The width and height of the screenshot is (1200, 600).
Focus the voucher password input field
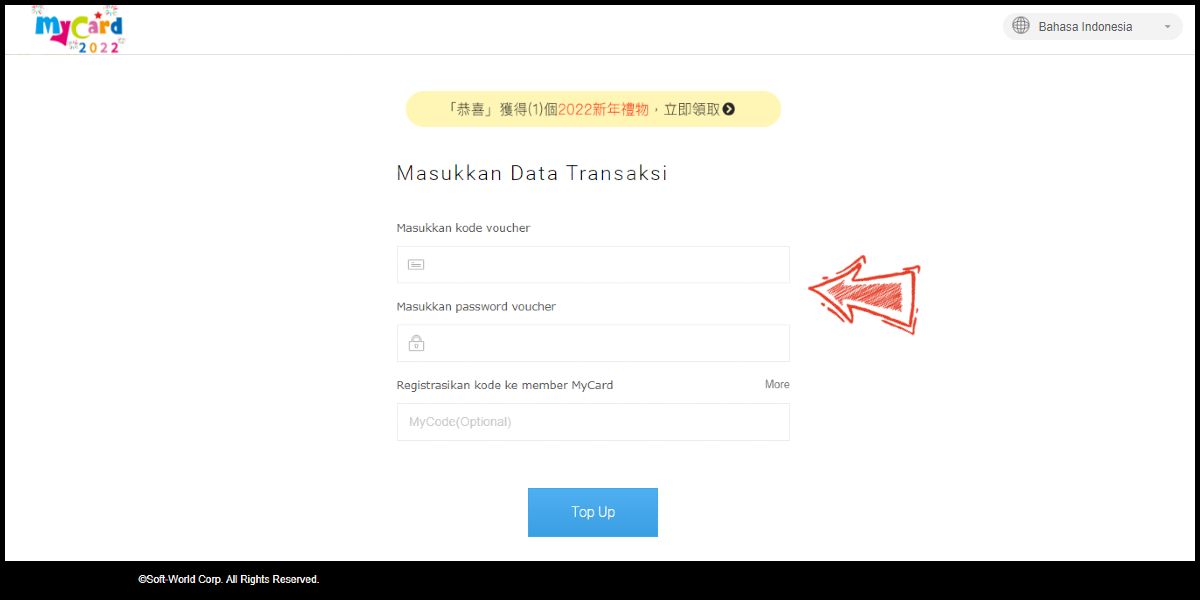(593, 343)
